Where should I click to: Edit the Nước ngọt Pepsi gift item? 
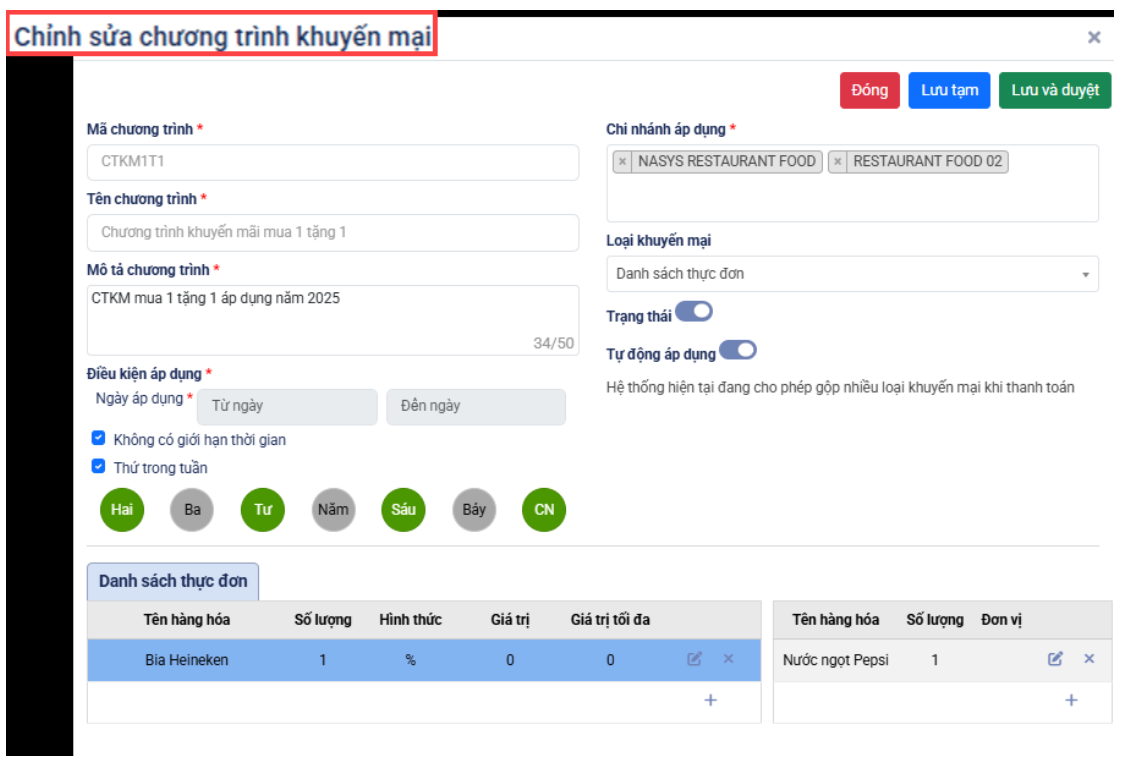[1055, 659]
